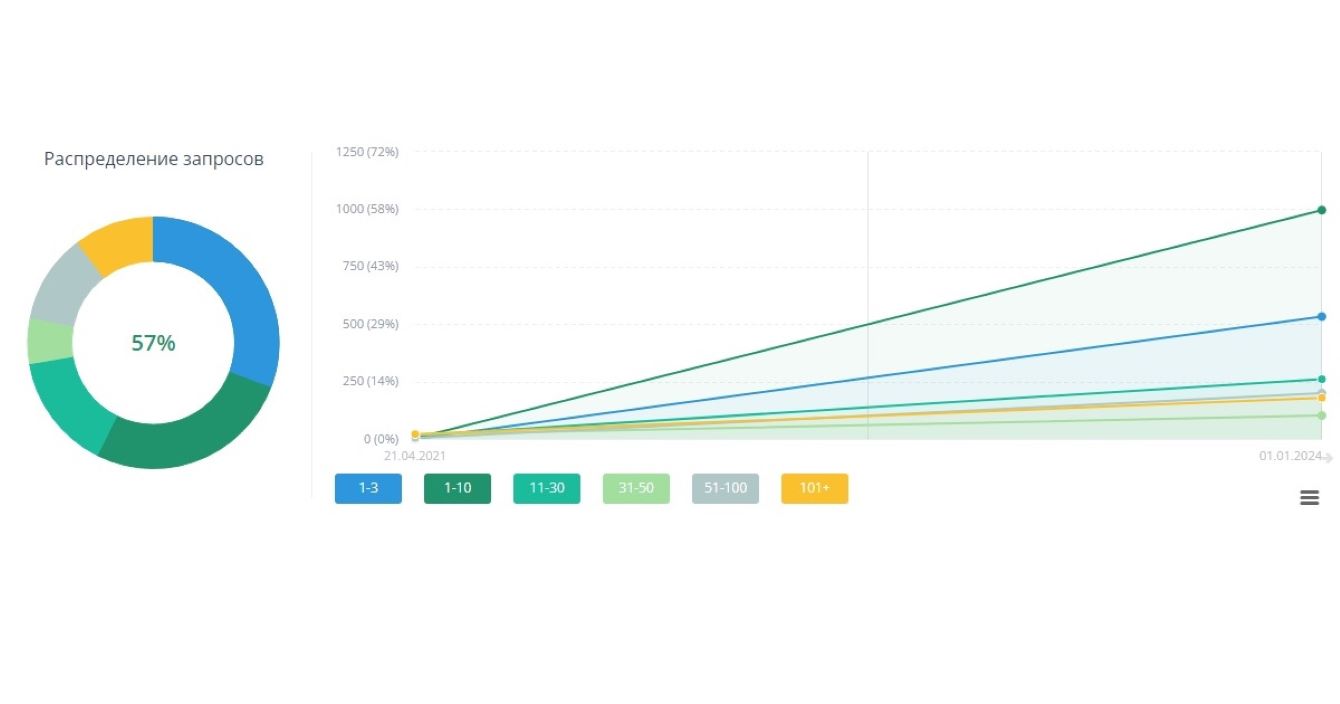Toggle the 31-50 legend button
The image size is (1340, 704).
click(636, 489)
